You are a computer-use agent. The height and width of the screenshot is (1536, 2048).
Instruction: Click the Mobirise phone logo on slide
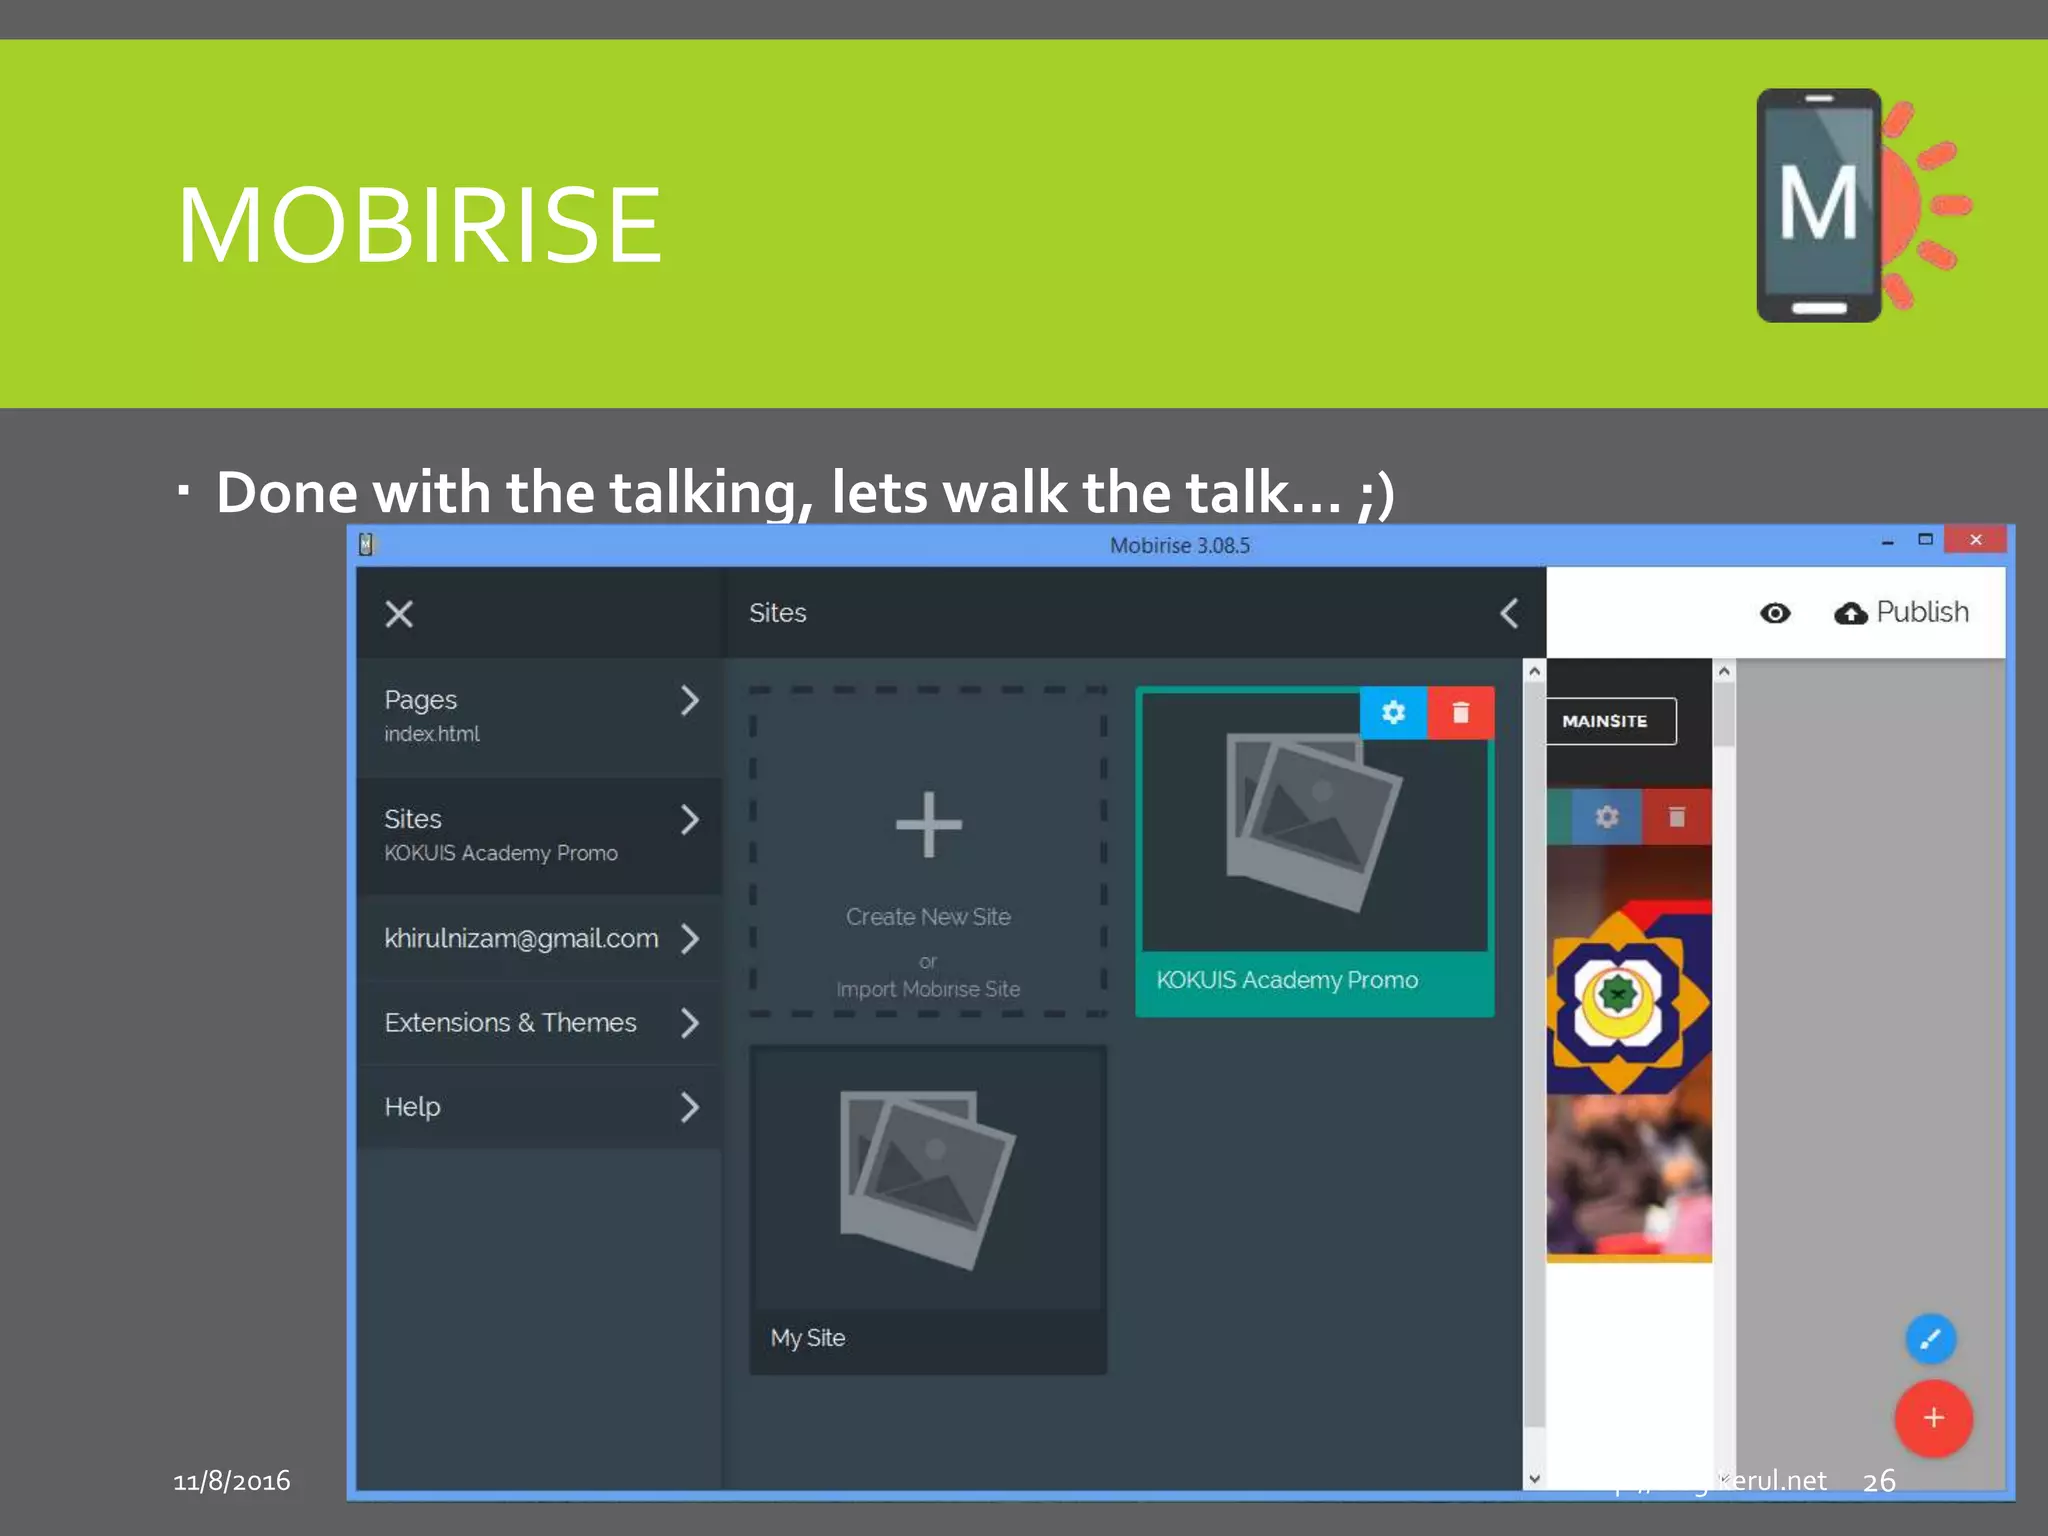(1862, 205)
